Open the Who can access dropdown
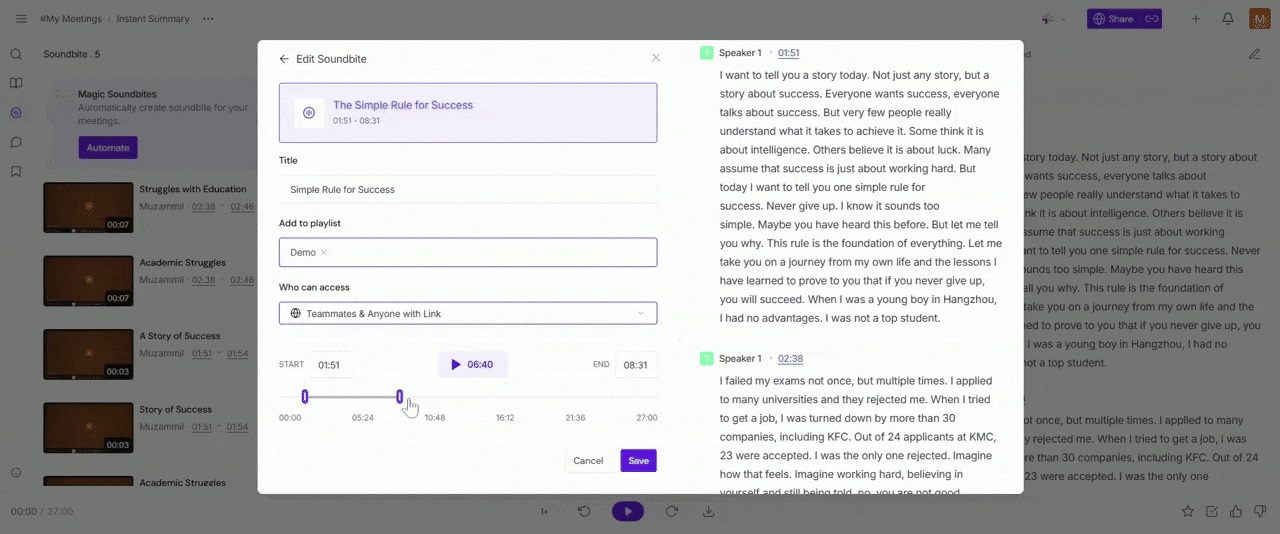The width and height of the screenshot is (1280, 534). point(468,313)
